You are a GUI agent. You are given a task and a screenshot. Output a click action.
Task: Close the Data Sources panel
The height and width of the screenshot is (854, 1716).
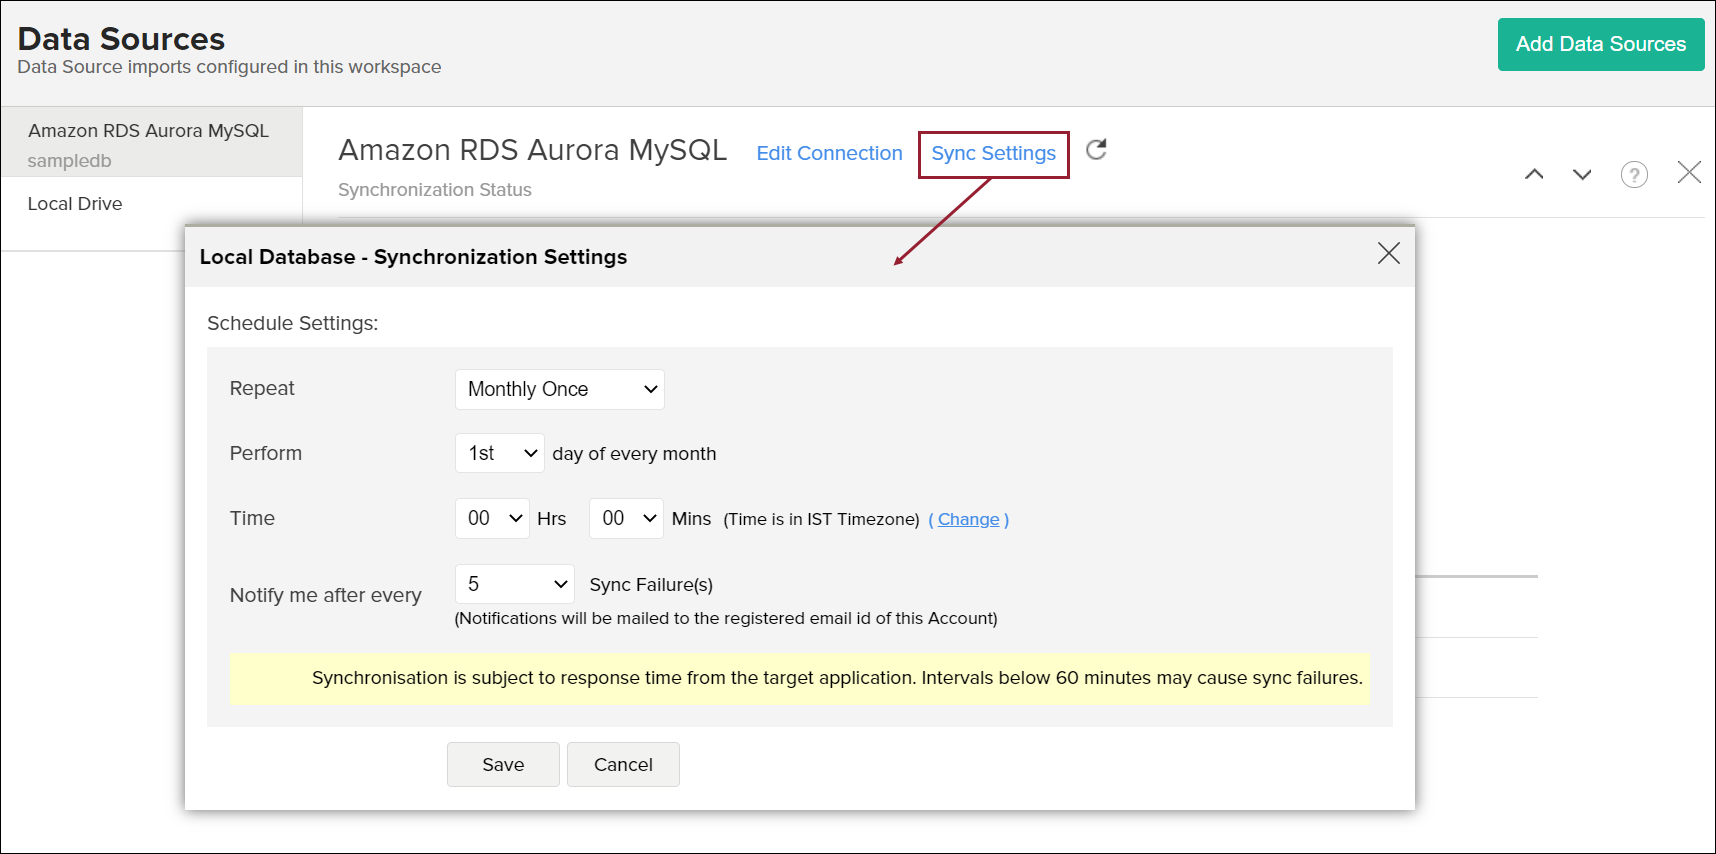click(1689, 173)
